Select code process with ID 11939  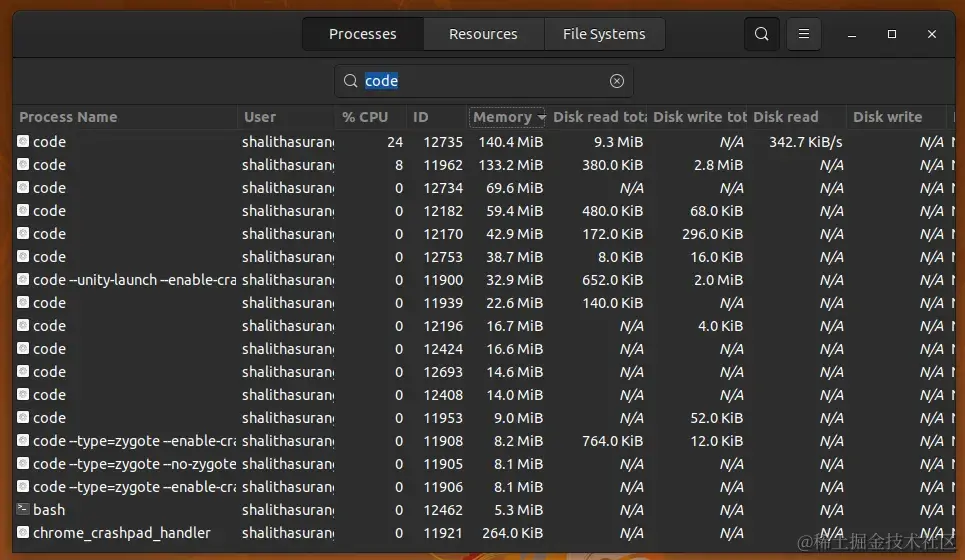[x=484, y=303]
